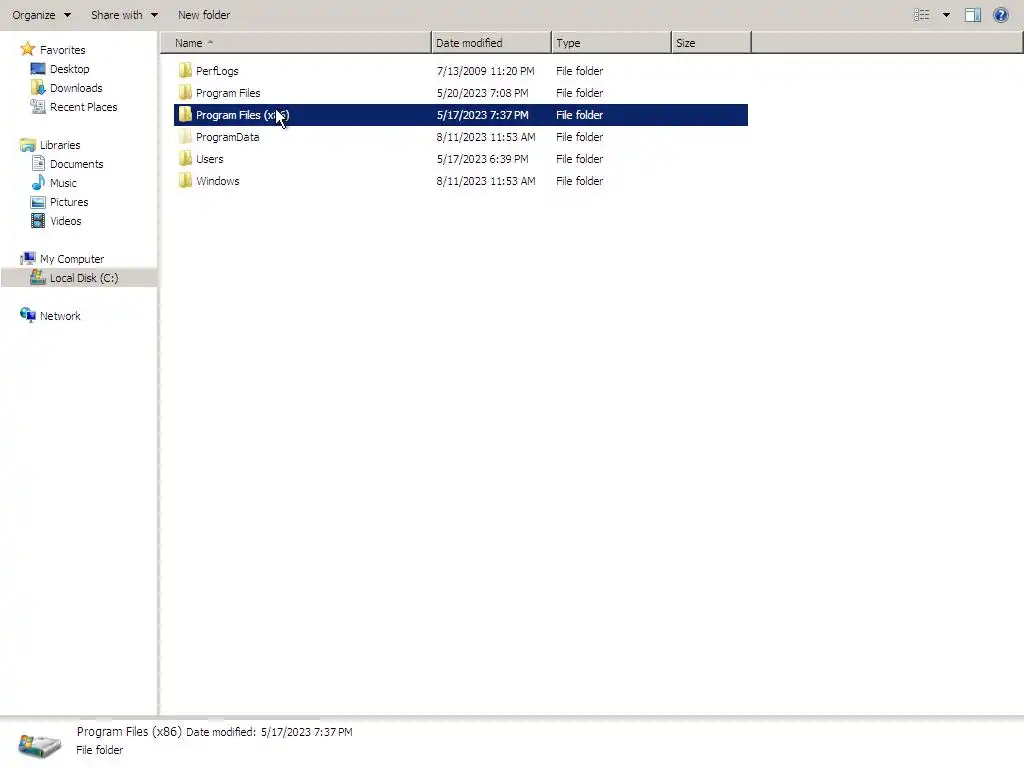Image resolution: width=1024 pixels, height=768 pixels.
Task: Open the Documents library
Action: [76, 164]
